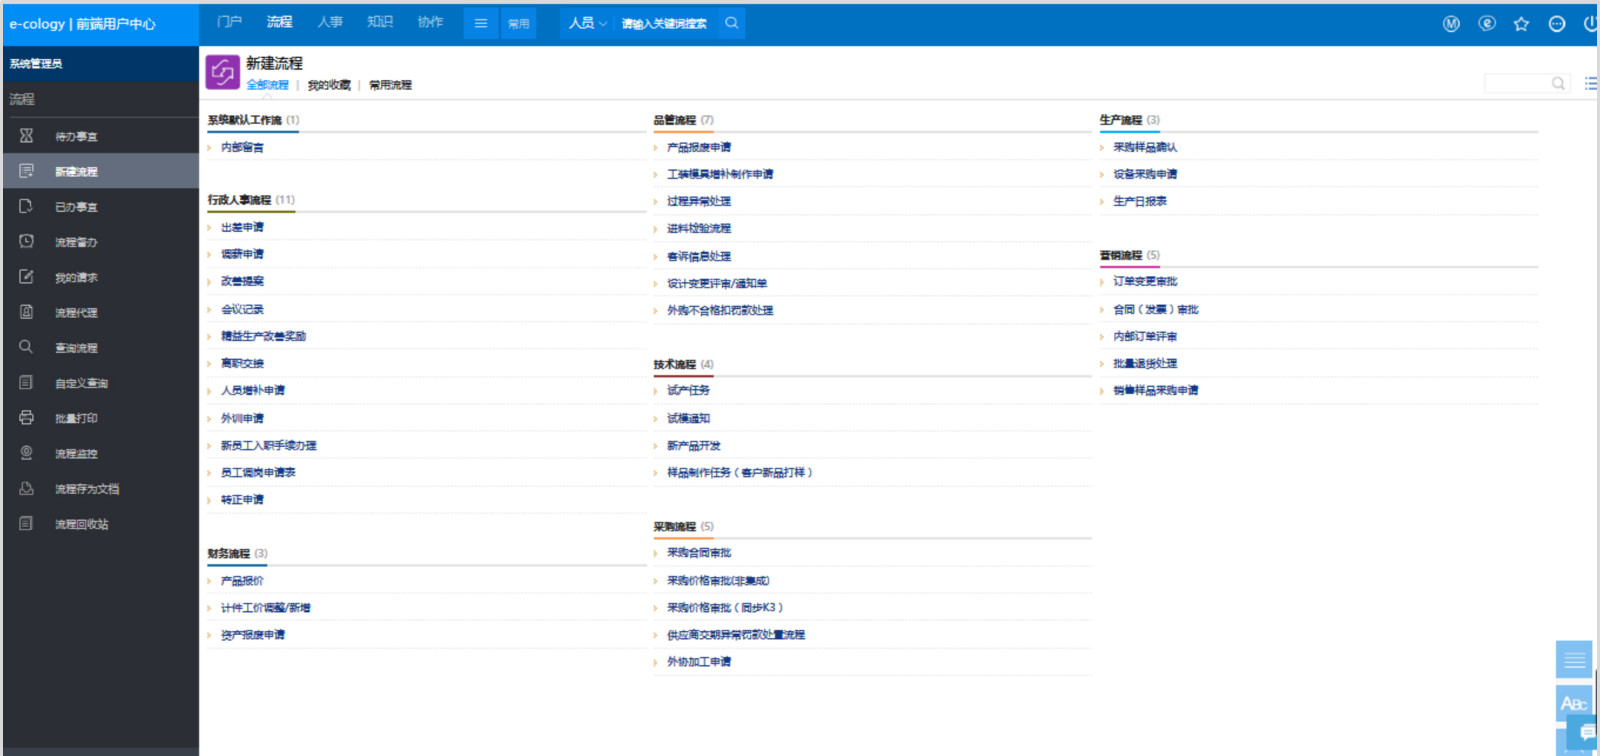Open the 人事 top menu

coord(330,22)
